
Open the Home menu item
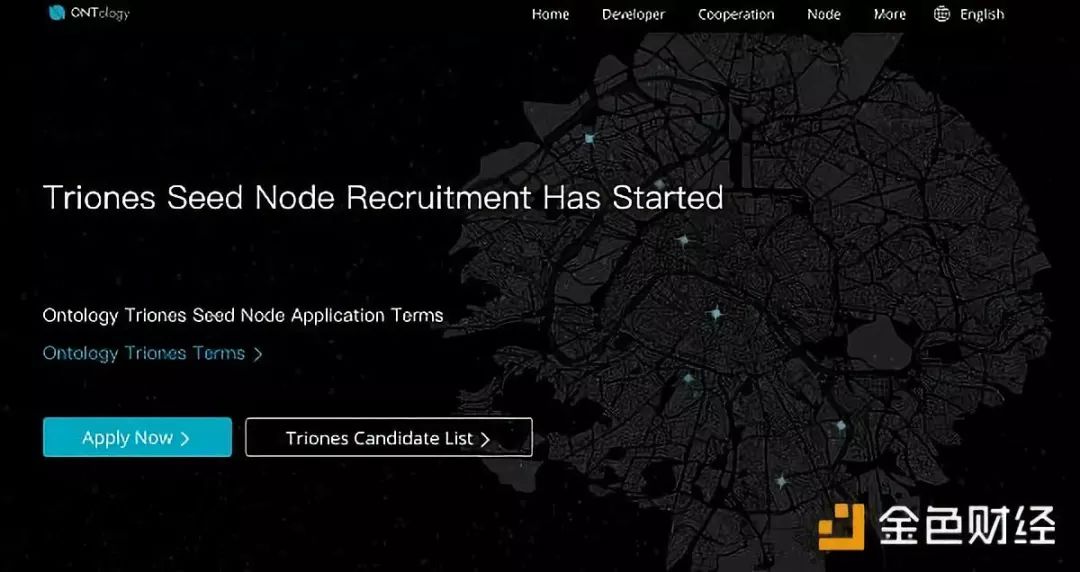point(550,14)
